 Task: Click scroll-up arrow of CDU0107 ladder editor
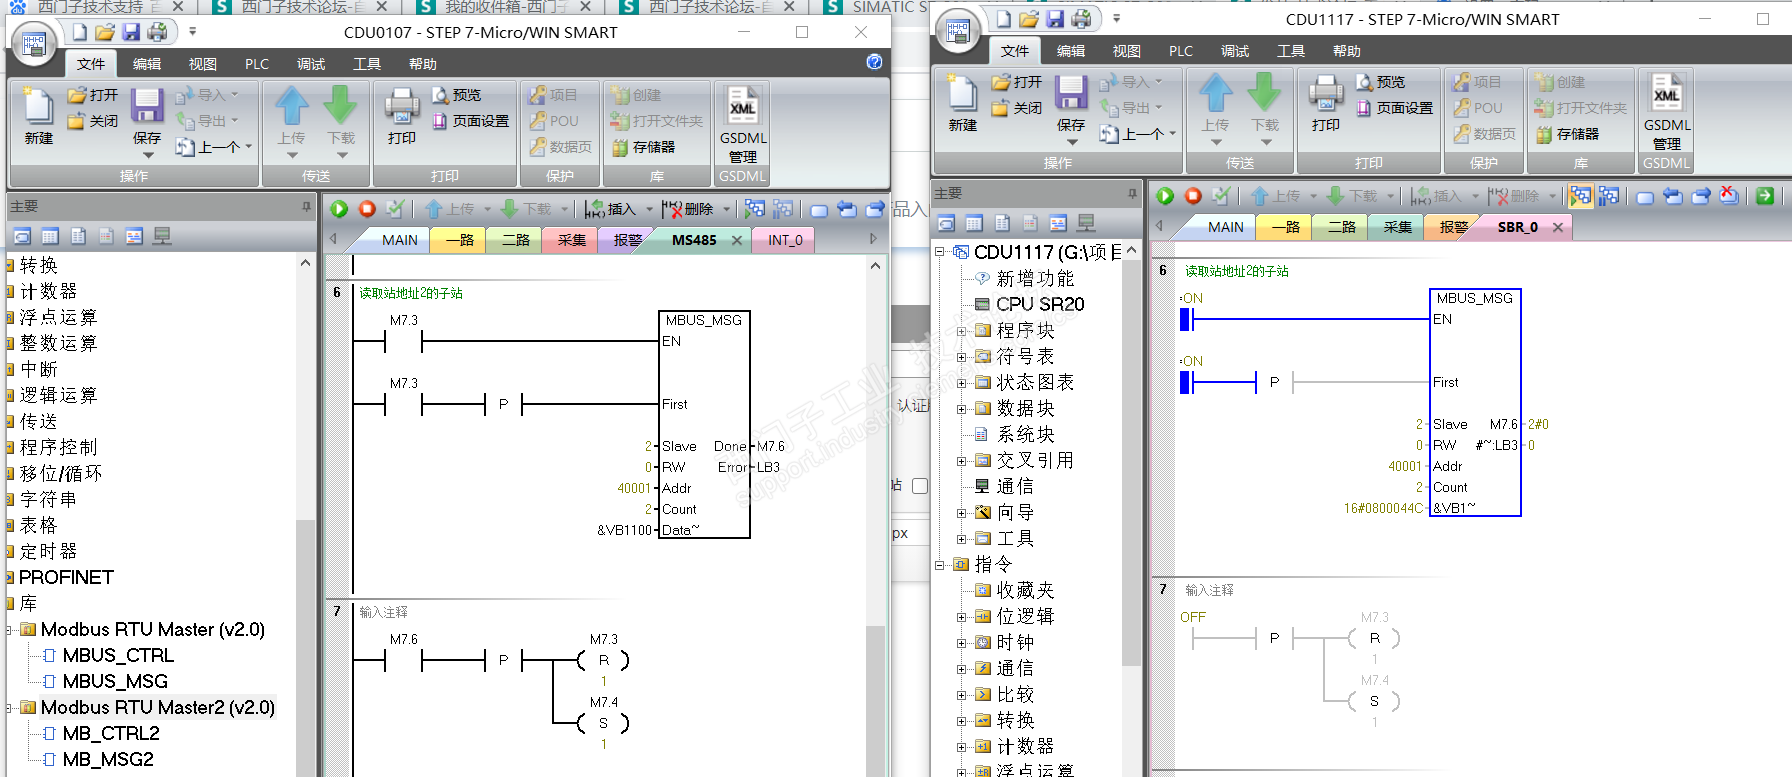(875, 266)
